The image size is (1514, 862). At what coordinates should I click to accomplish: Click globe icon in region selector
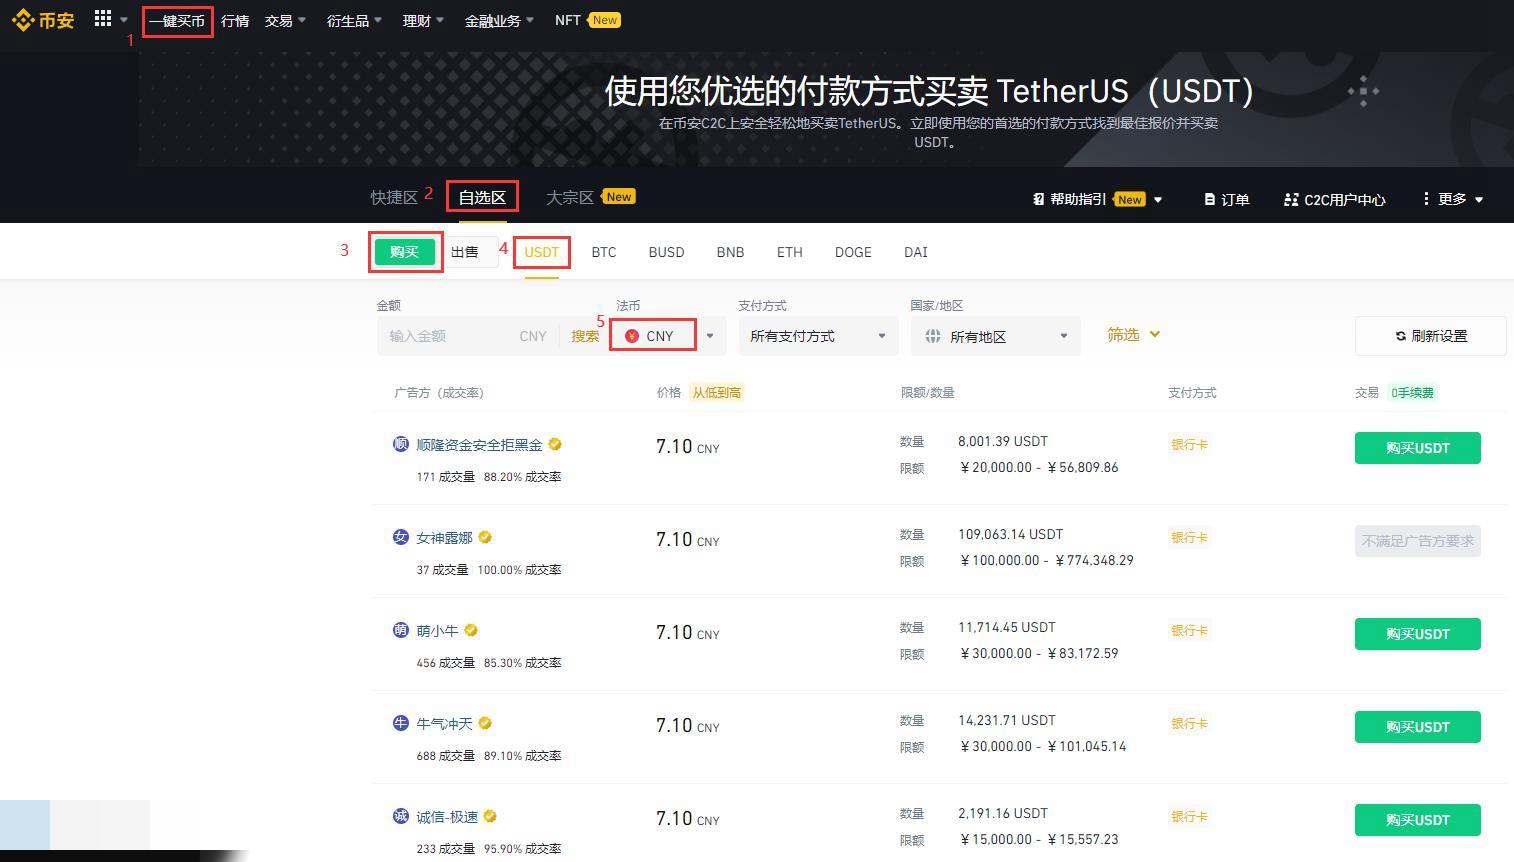coord(933,336)
